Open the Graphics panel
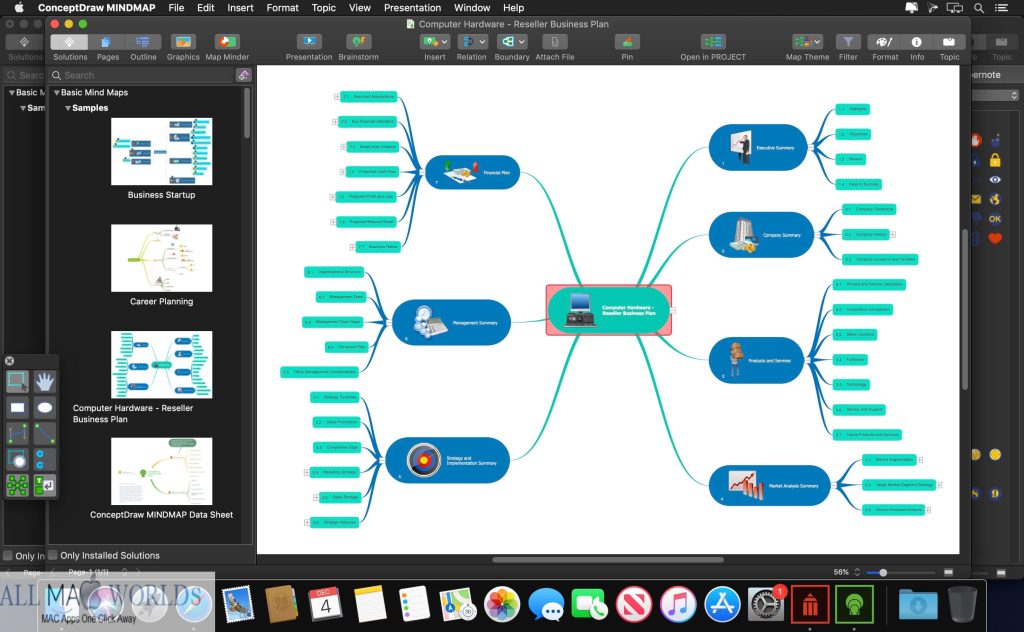The height and width of the screenshot is (632, 1024). pos(183,42)
